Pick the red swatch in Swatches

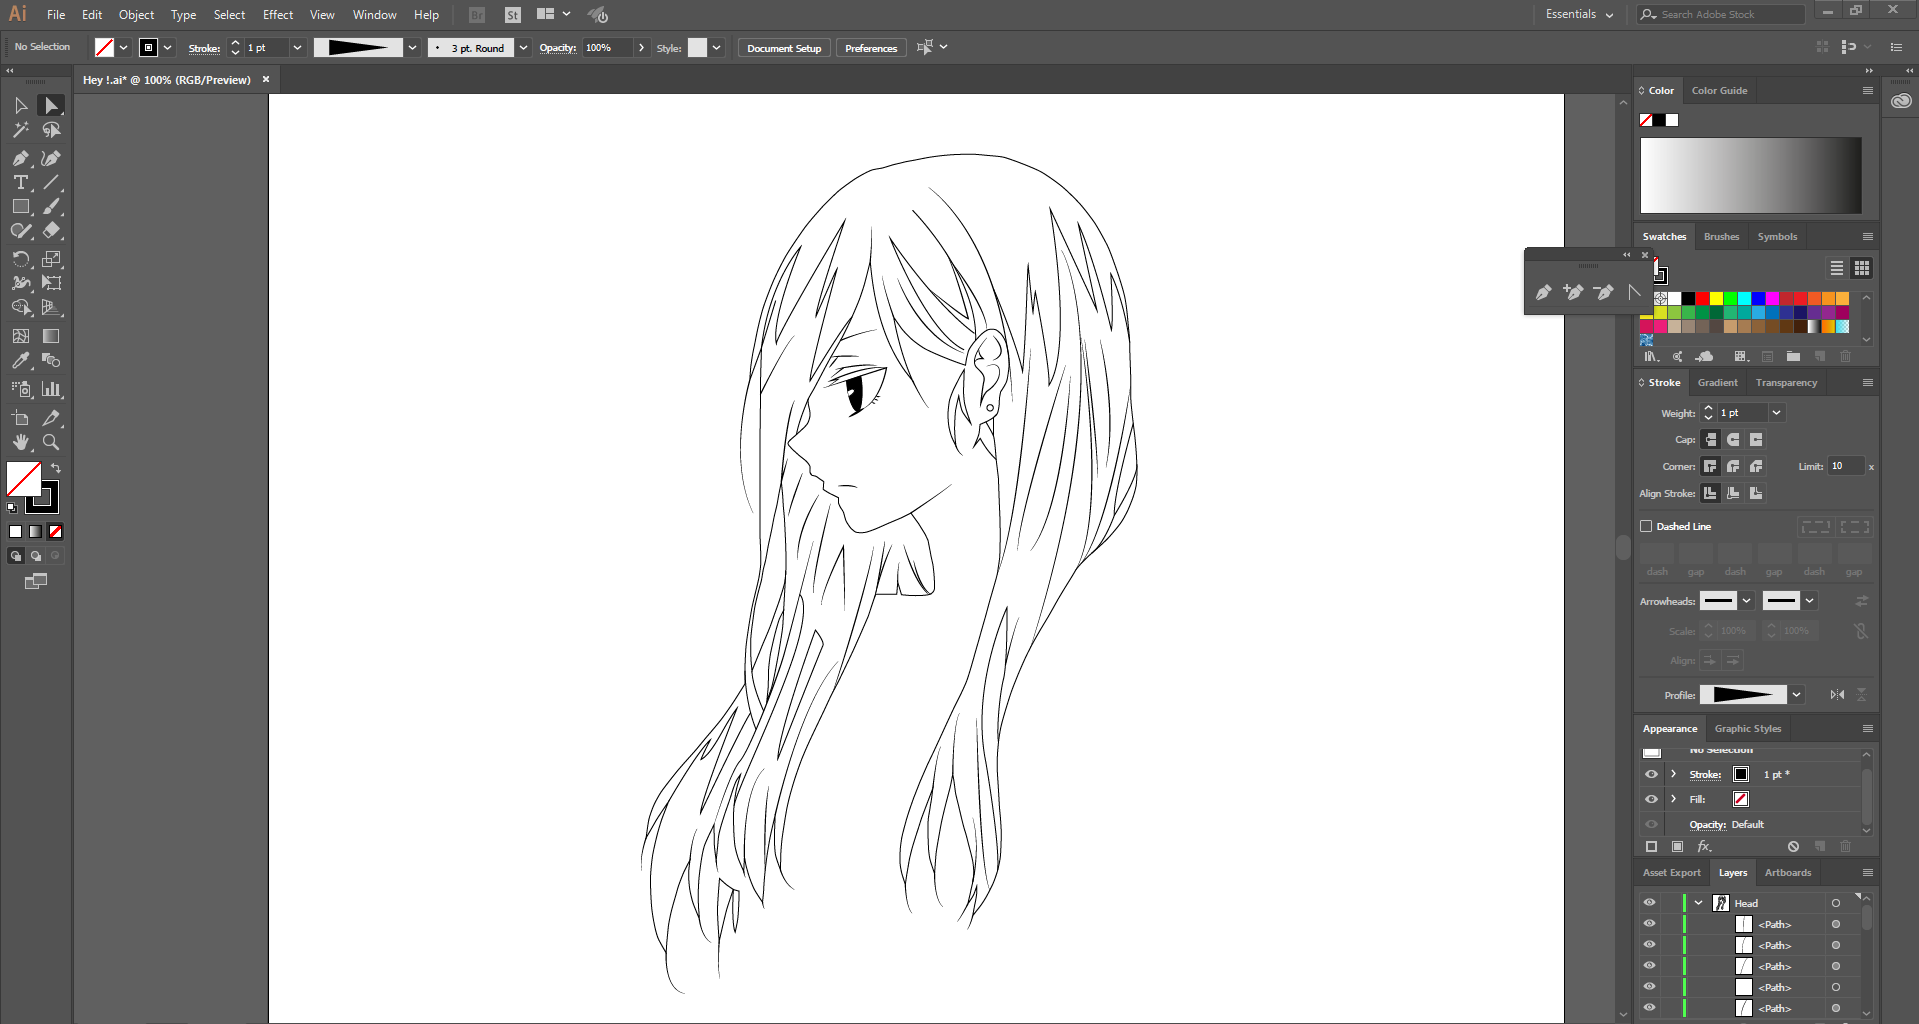coord(1702,298)
